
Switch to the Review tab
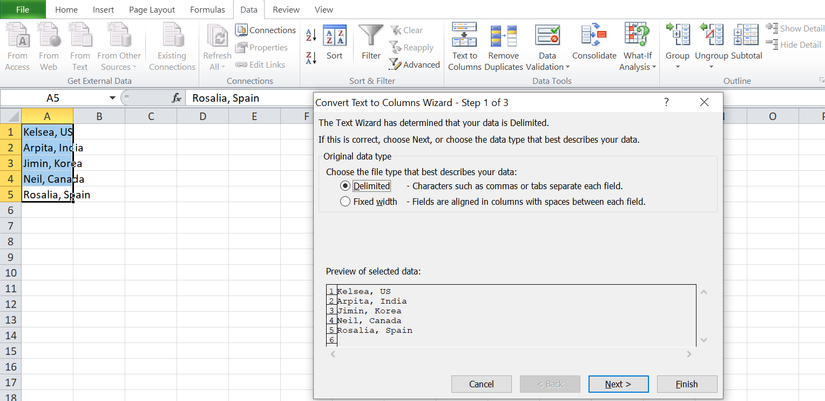[x=286, y=9]
